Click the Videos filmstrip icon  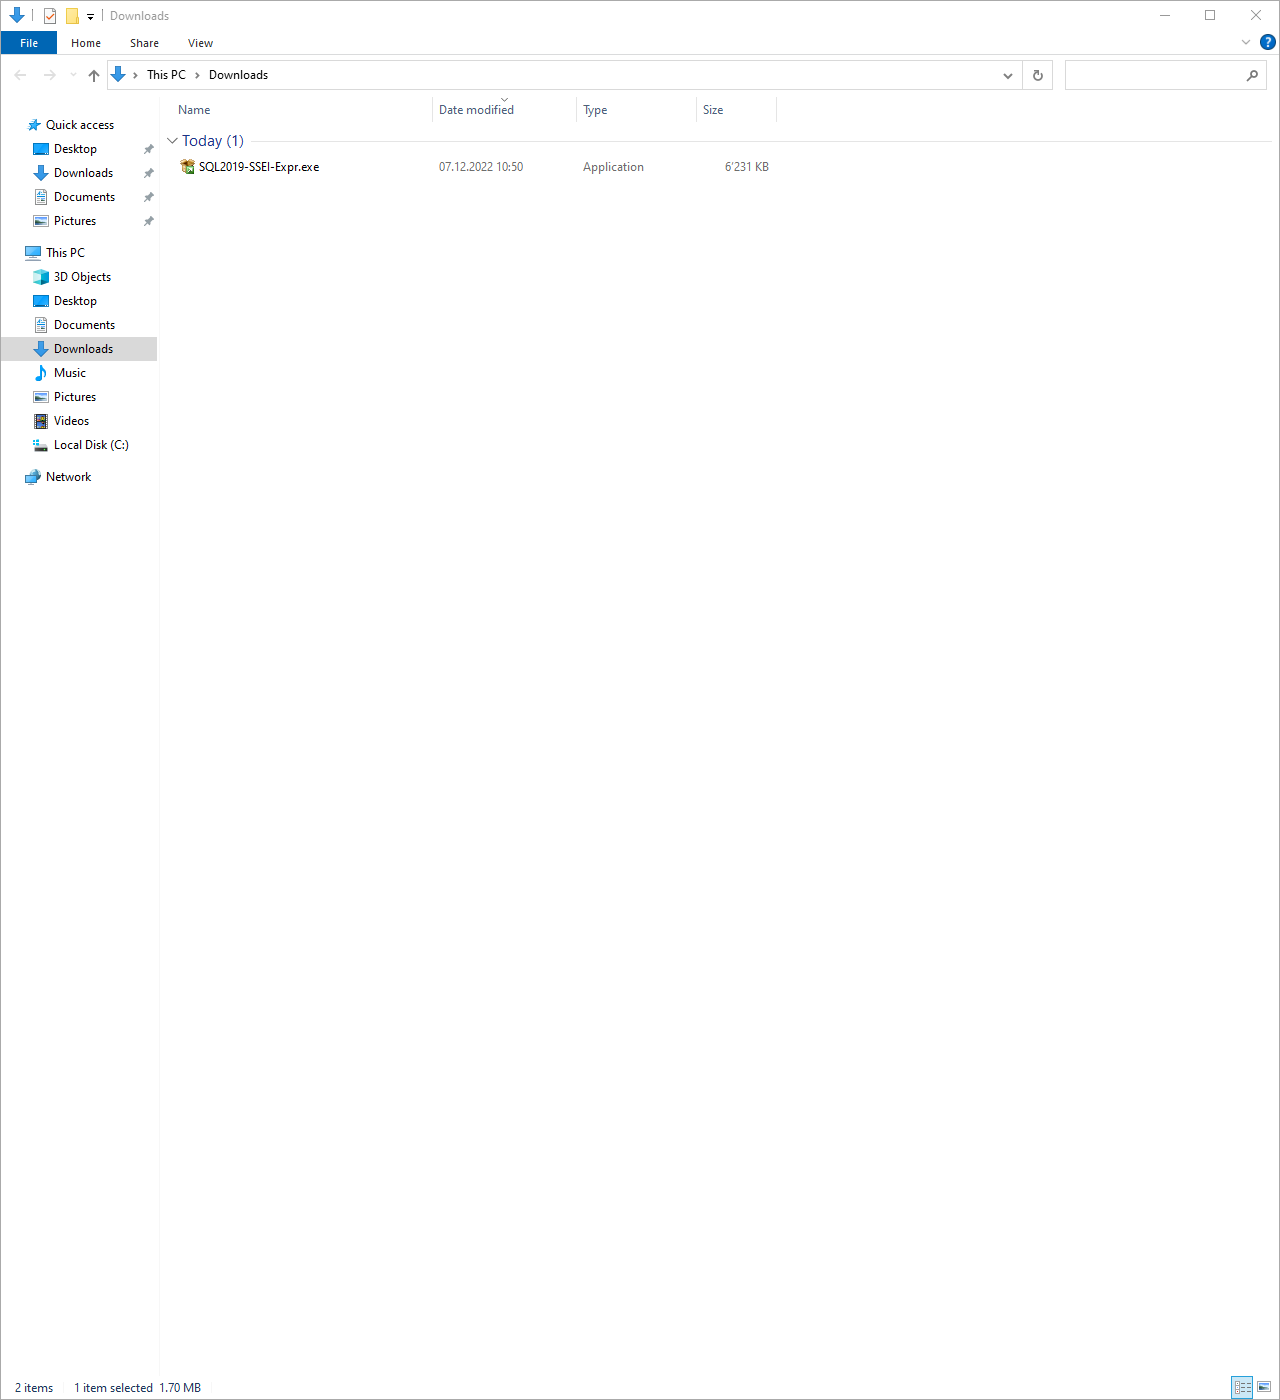click(x=41, y=421)
